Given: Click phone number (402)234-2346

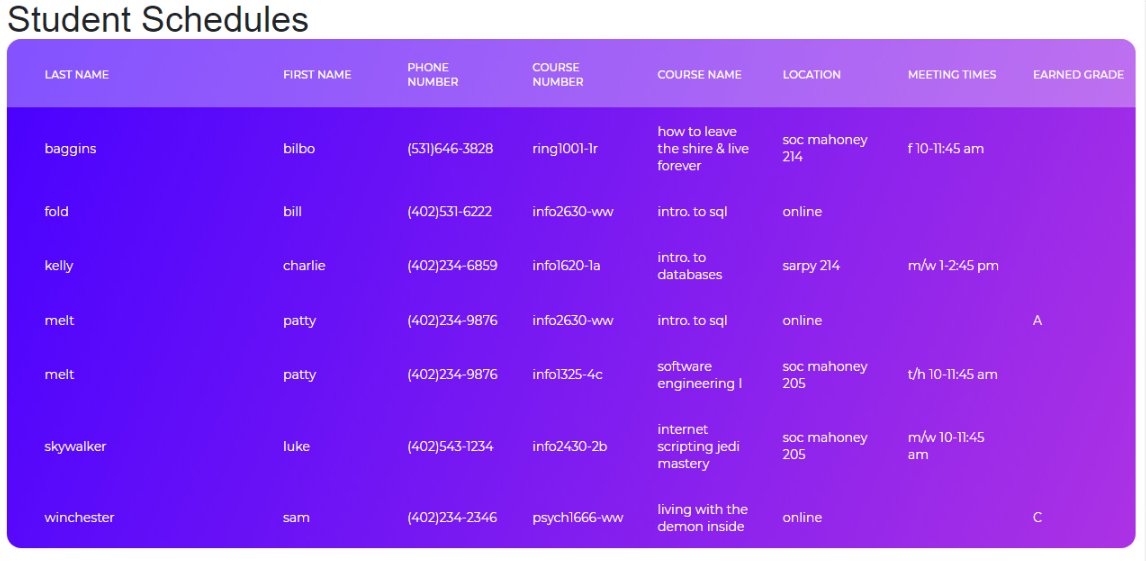Looking at the screenshot, I should (x=452, y=518).
